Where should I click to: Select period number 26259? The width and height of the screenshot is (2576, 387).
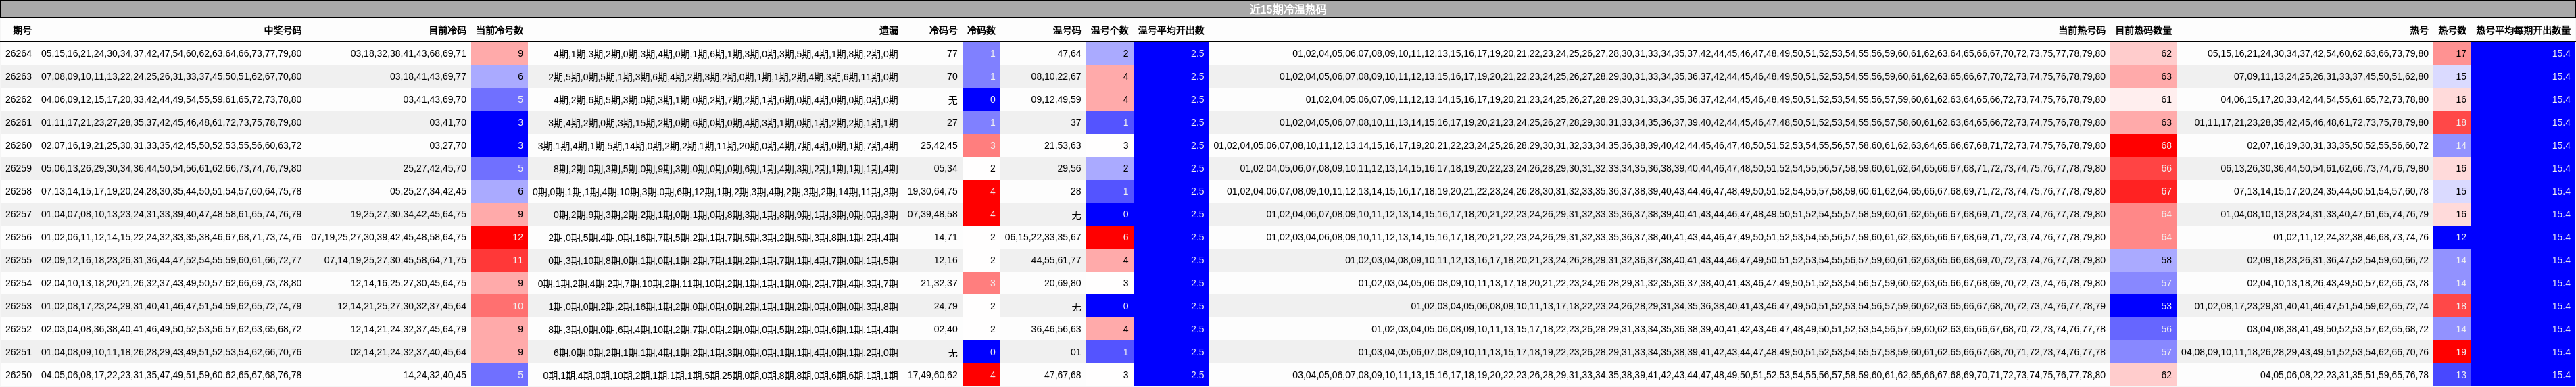coord(18,169)
